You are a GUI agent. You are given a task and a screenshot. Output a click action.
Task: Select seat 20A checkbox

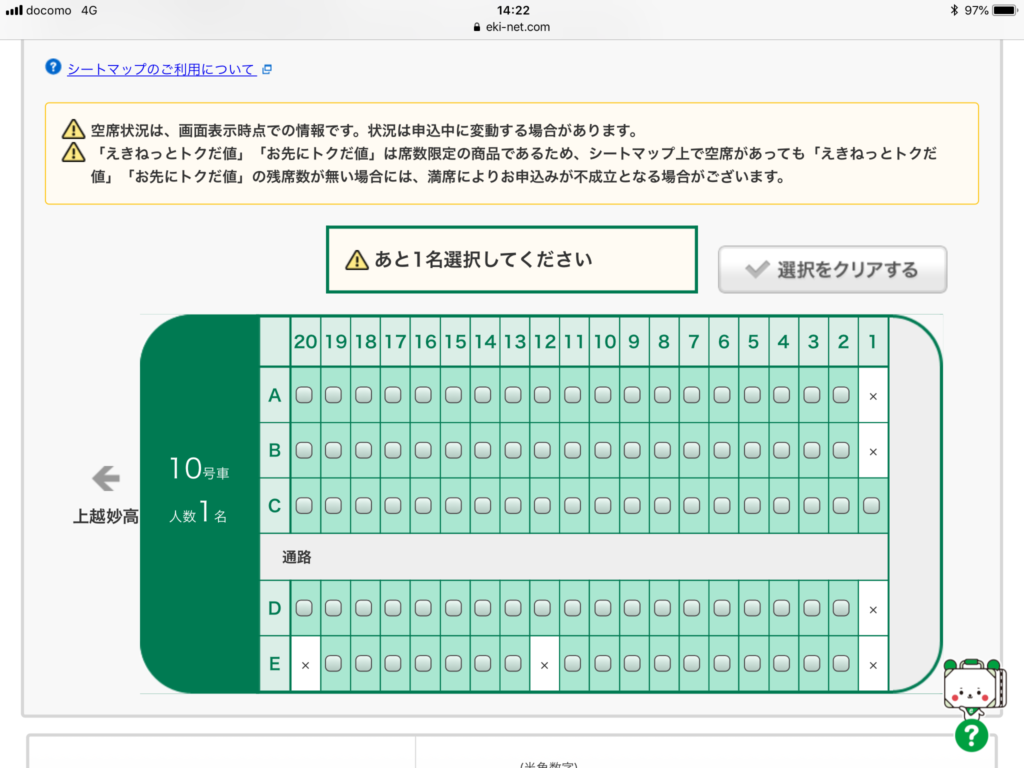click(305, 395)
